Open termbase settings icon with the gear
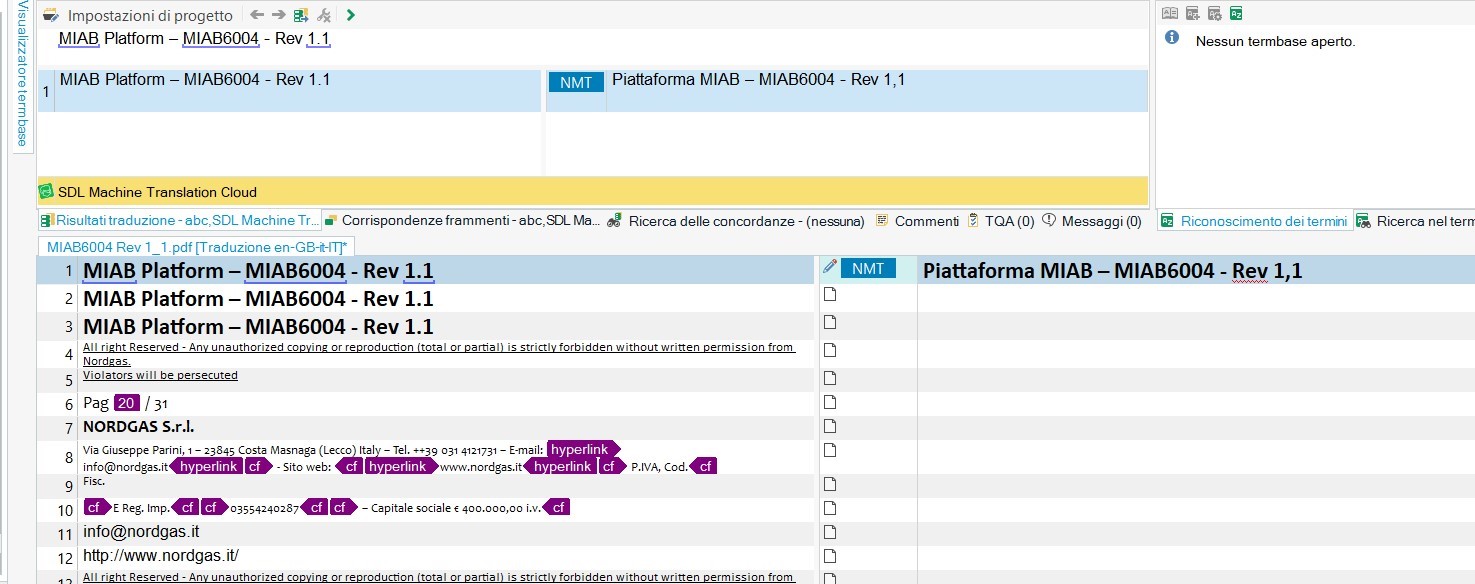The width and height of the screenshot is (1475, 584). 1214,13
